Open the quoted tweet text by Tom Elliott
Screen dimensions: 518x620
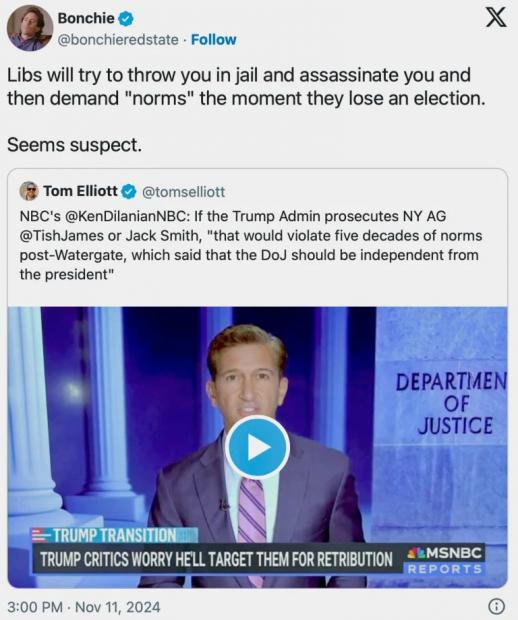(x=251, y=245)
